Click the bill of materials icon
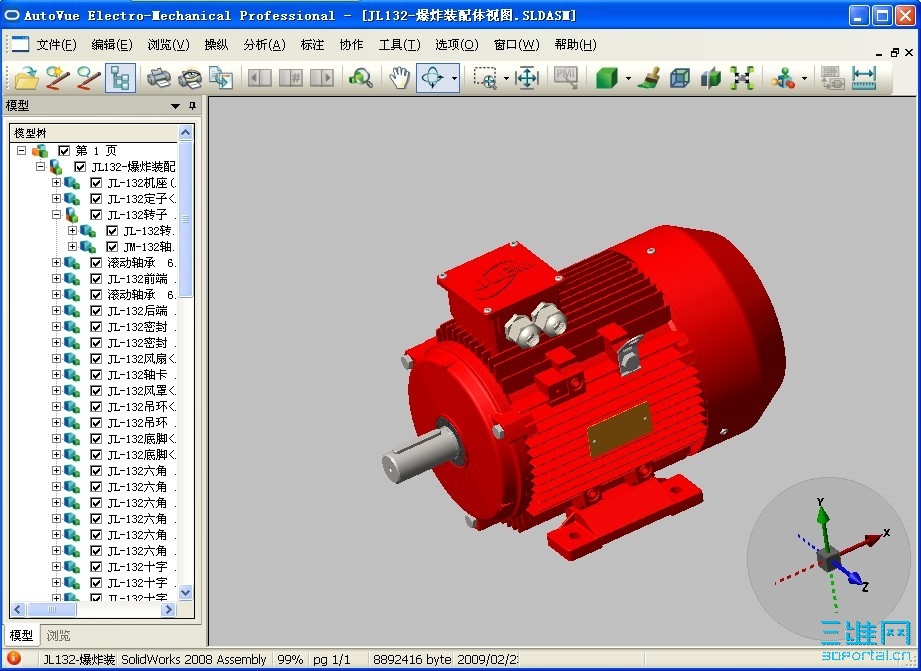This screenshot has width=921, height=671. pyautogui.click(x=832, y=78)
